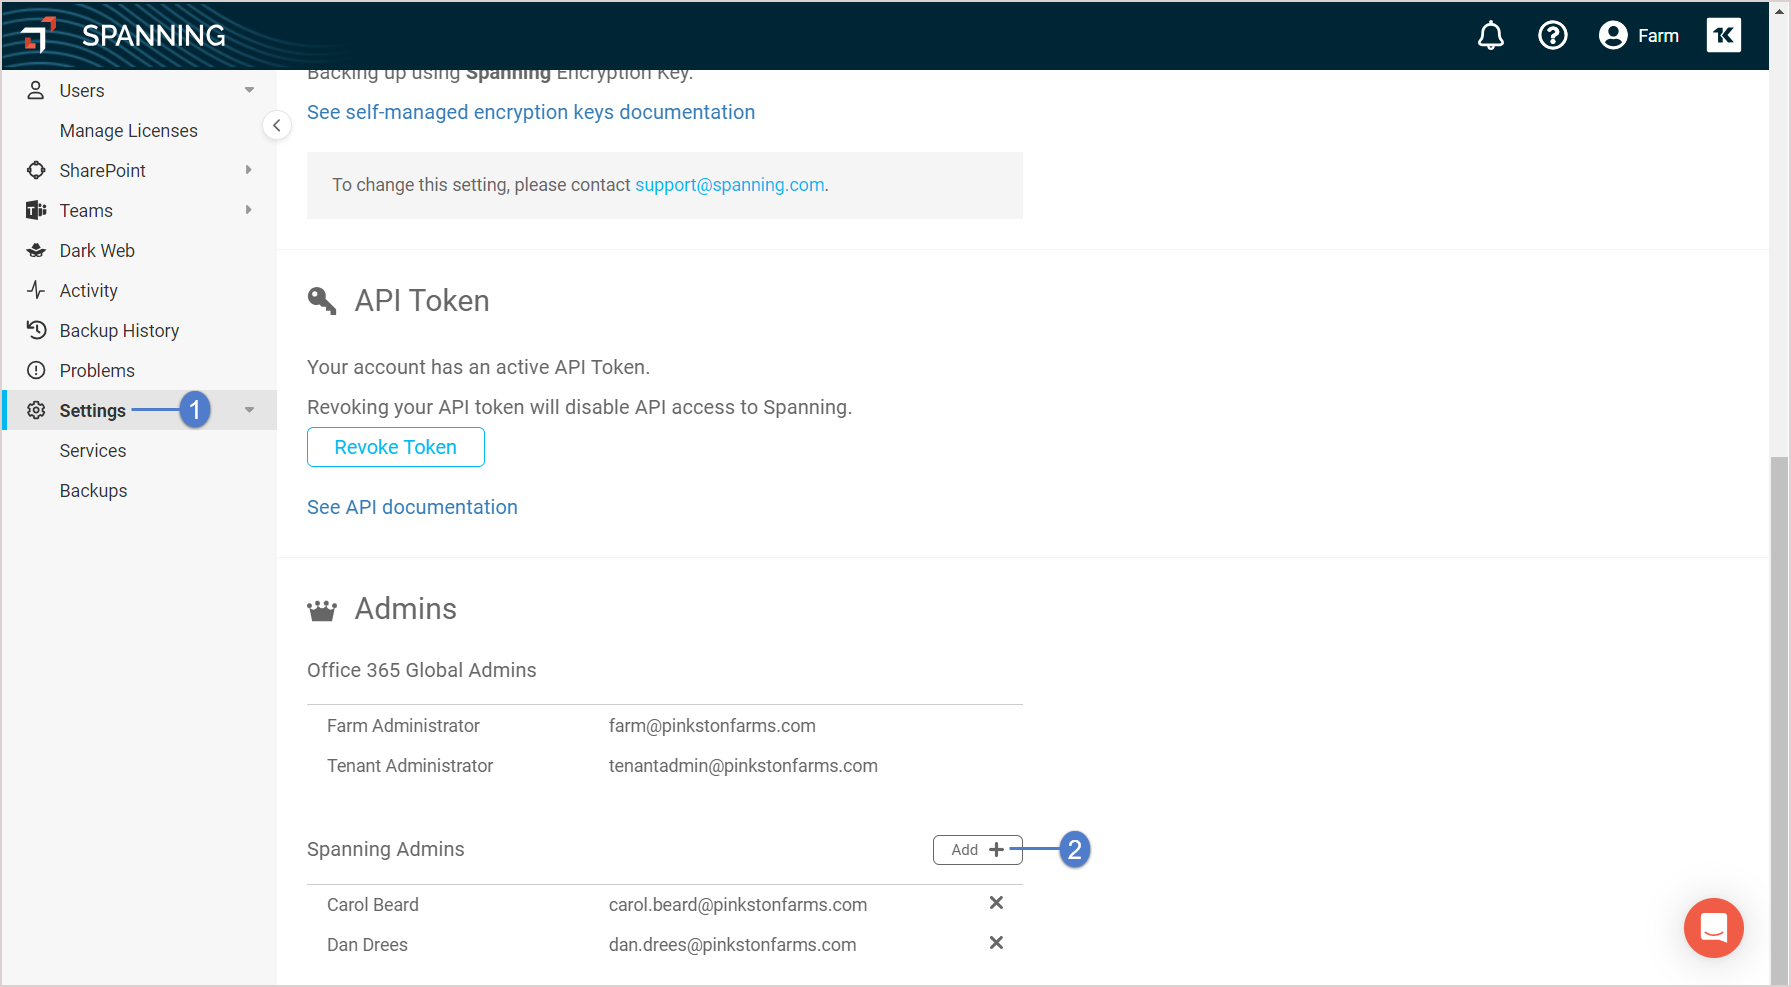1791x987 pixels.
Task: Click the API Token heading
Action: click(422, 301)
